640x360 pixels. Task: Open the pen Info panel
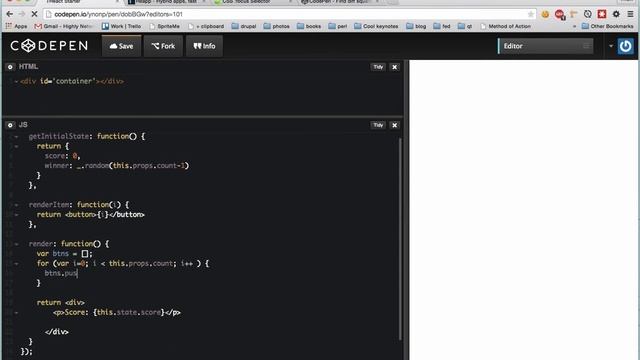204,46
